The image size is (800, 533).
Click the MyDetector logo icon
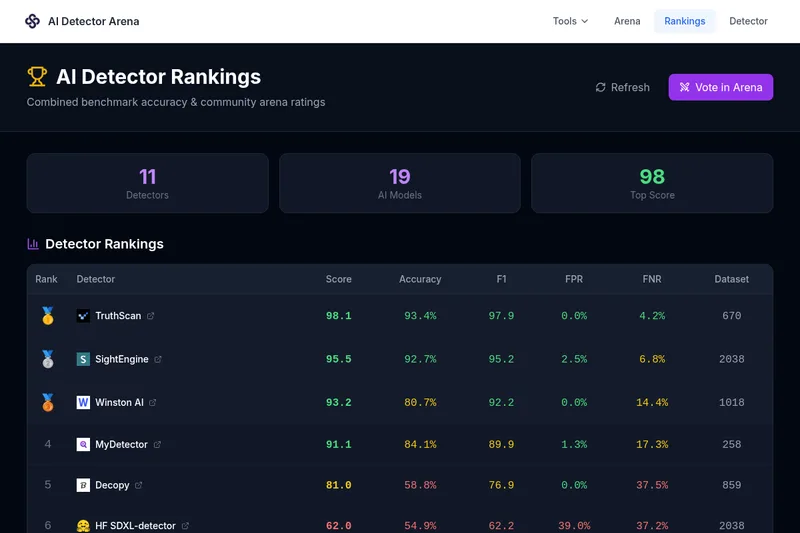(x=83, y=444)
